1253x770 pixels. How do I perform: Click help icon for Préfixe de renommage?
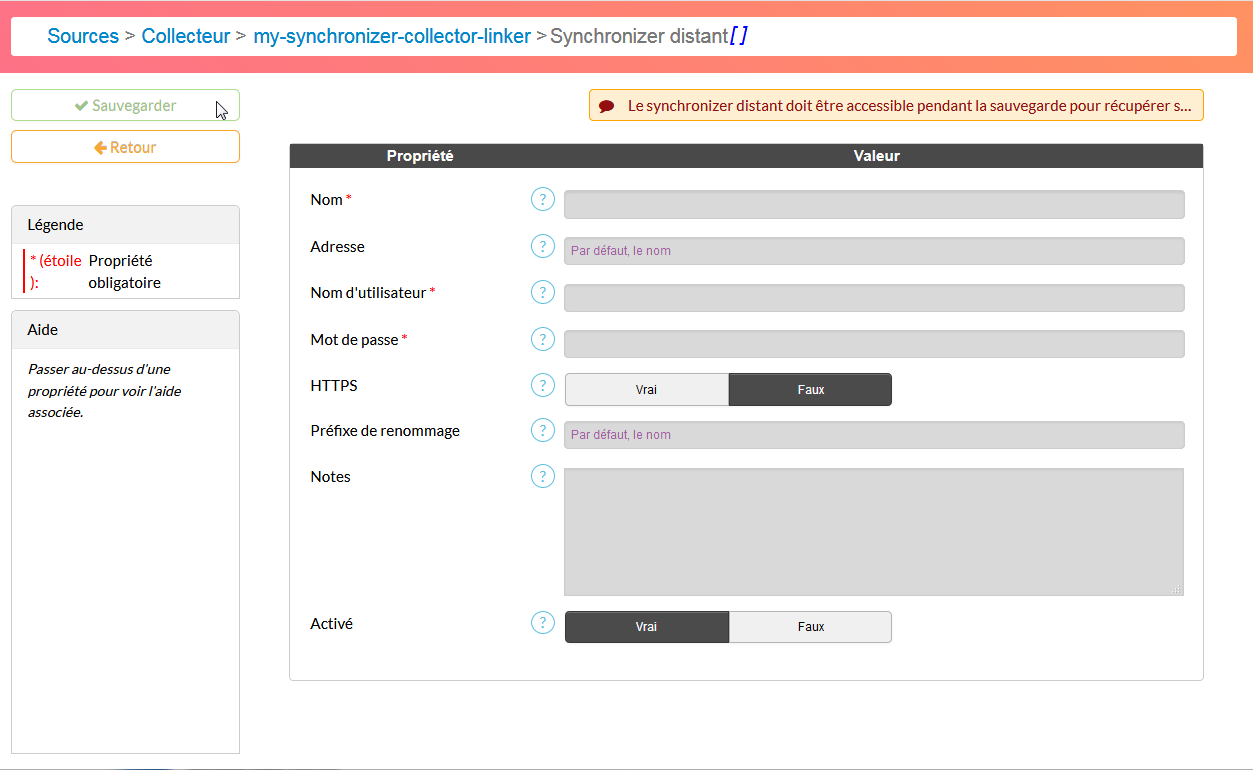pos(542,431)
